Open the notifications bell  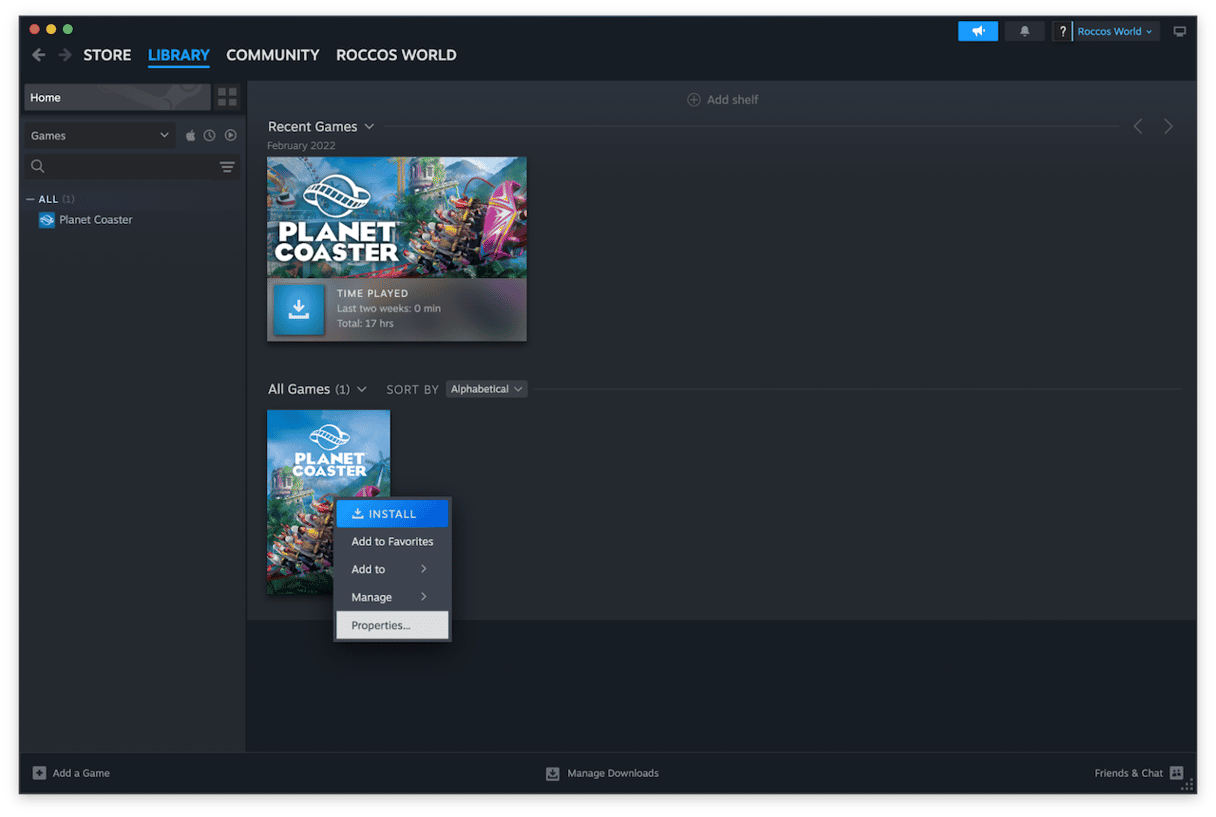[x=1024, y=32]
